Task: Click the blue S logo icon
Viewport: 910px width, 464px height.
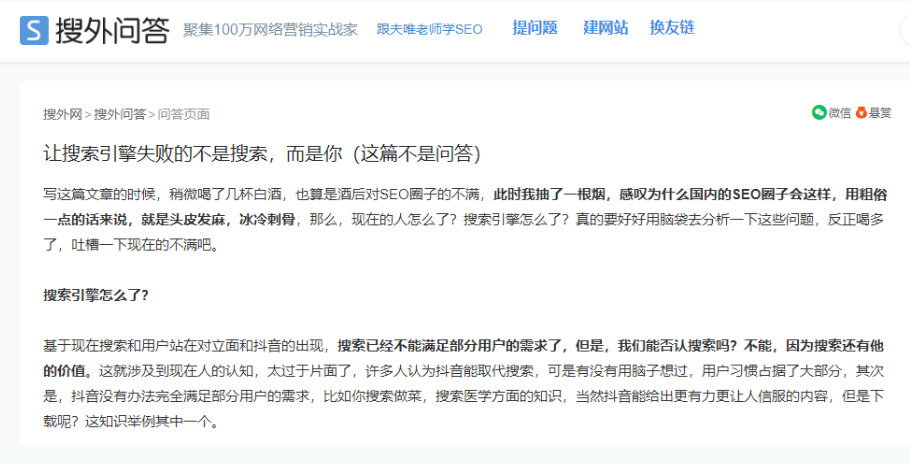Action: coord(34,29)
